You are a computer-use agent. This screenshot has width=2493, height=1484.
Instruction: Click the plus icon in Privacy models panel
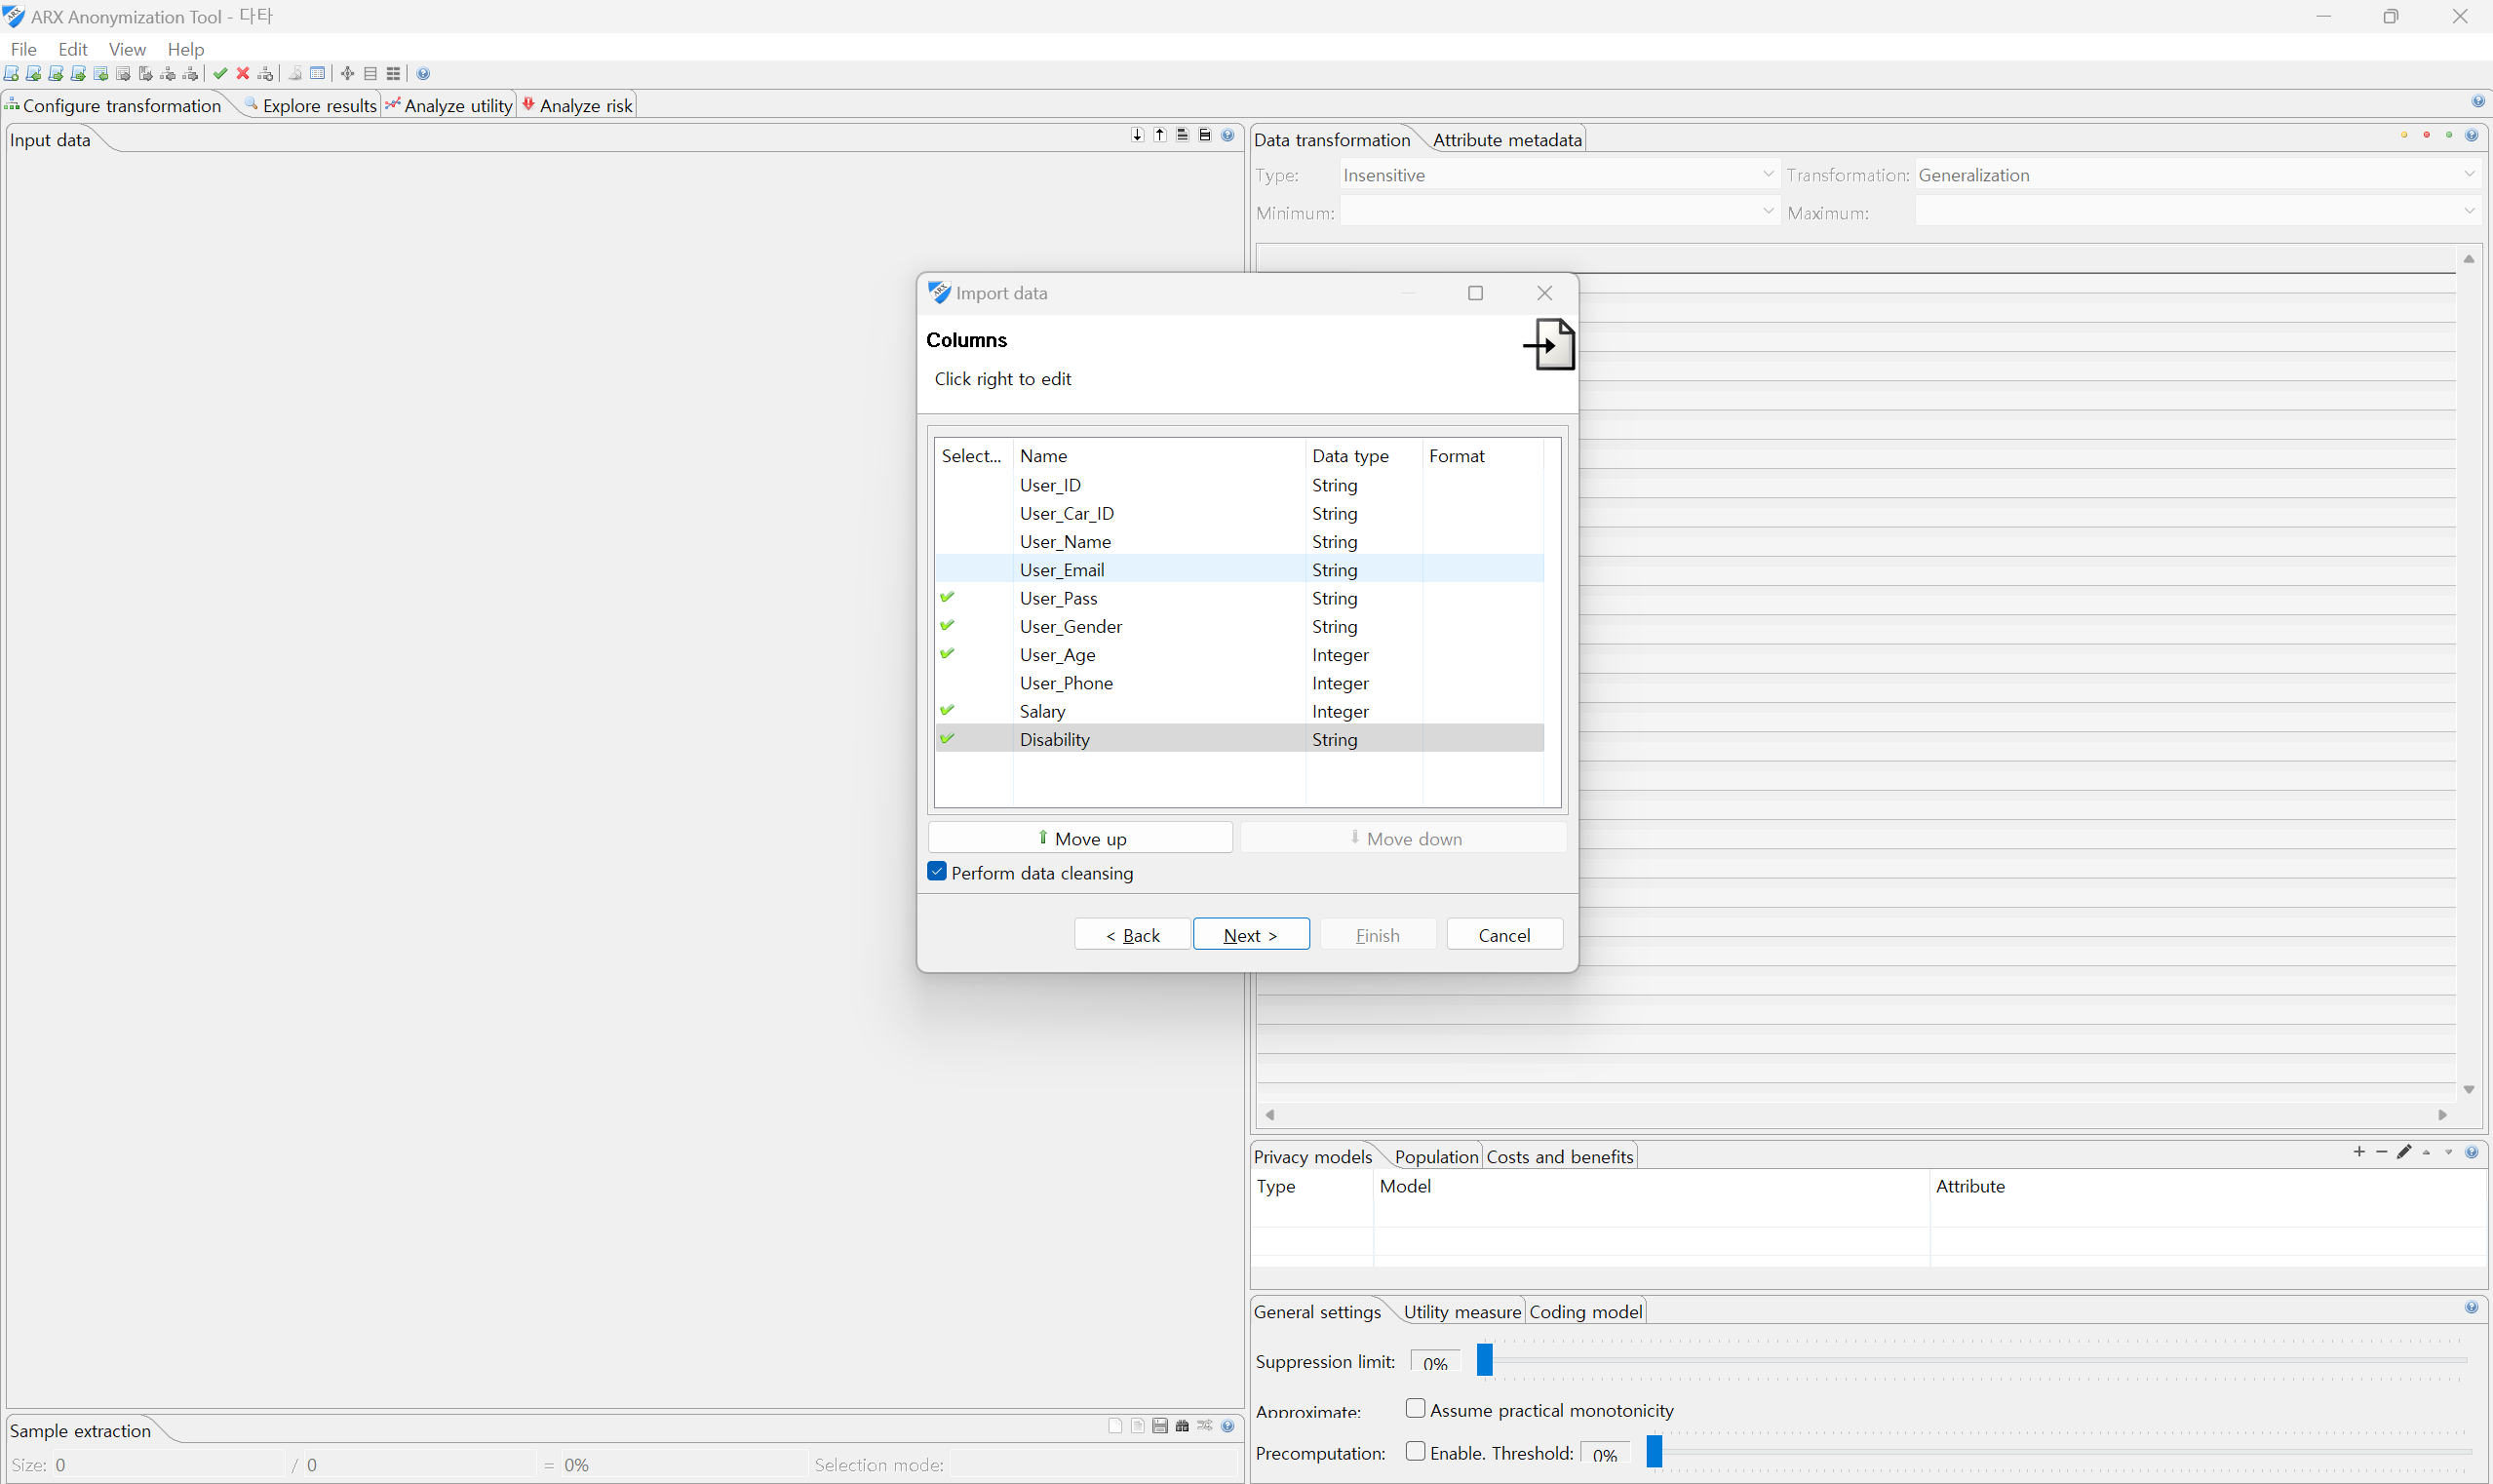pos(2359,1152)
